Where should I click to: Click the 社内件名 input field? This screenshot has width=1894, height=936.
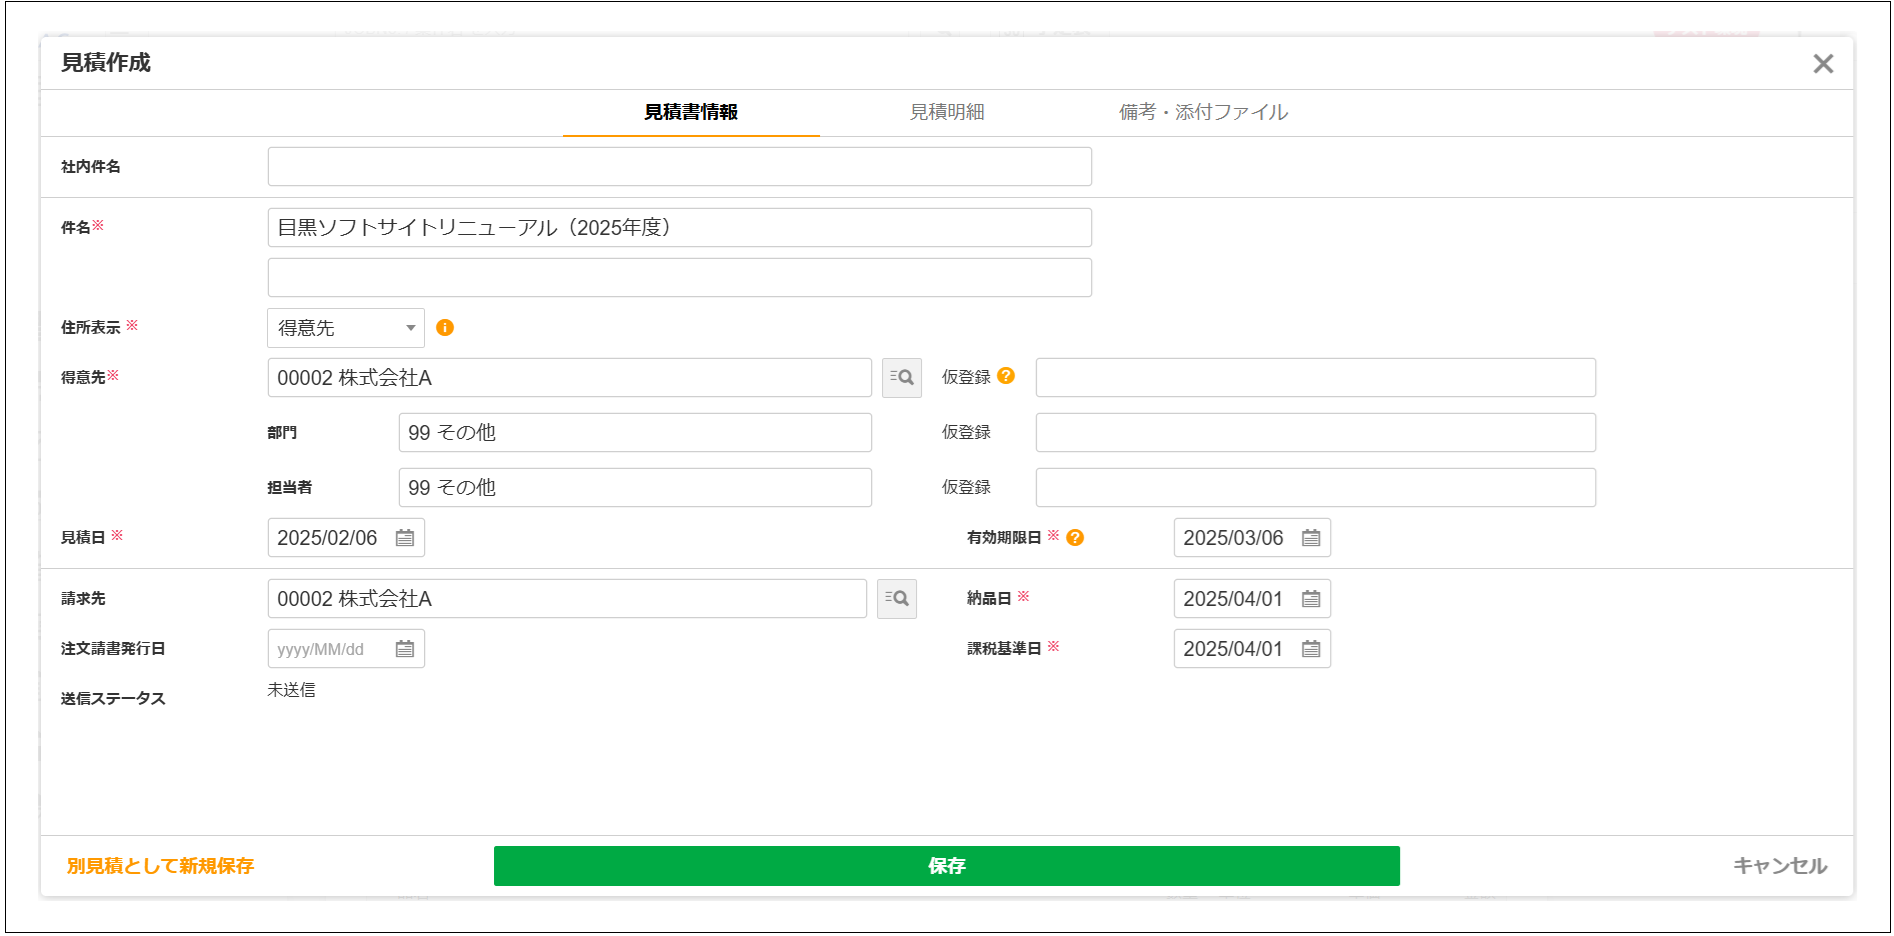679,166
